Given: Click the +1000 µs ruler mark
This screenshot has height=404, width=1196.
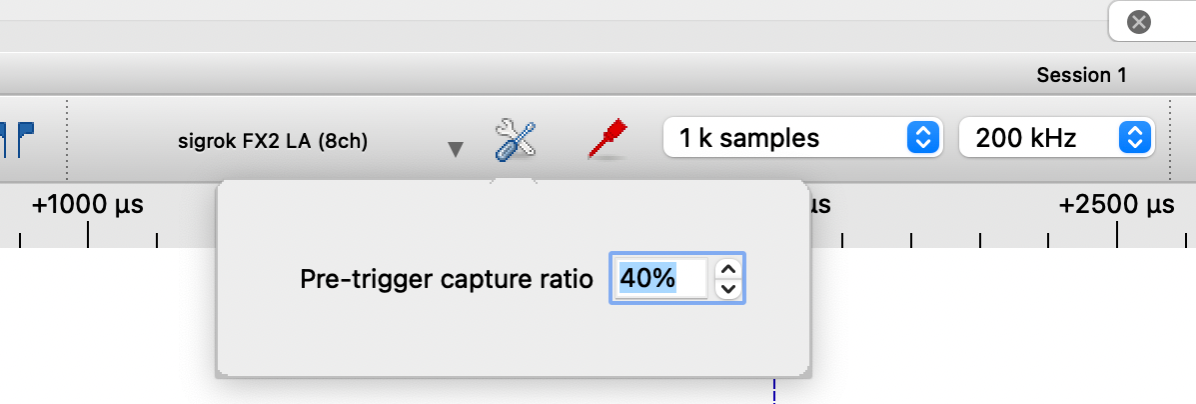Looking at the screenshot, I should coord(88,206).
